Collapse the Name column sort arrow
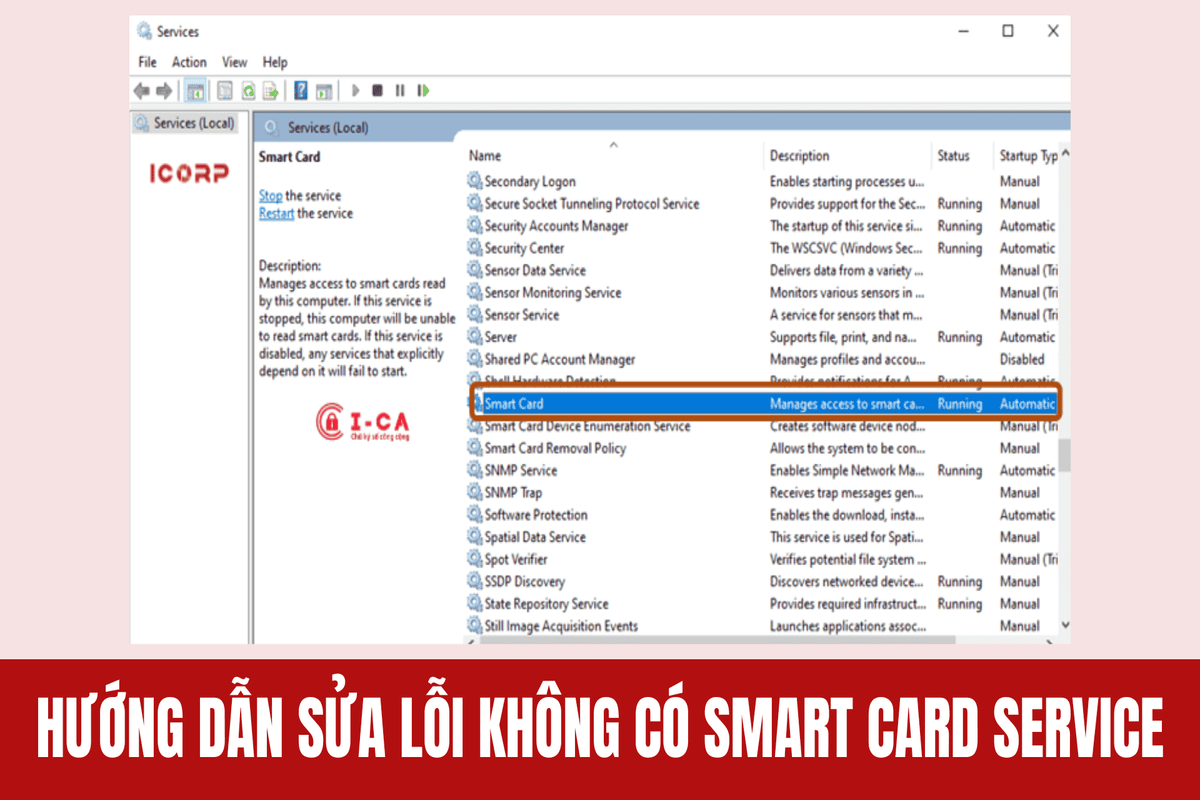This screenshot has height=800, width=1200. tap(614, 144)
